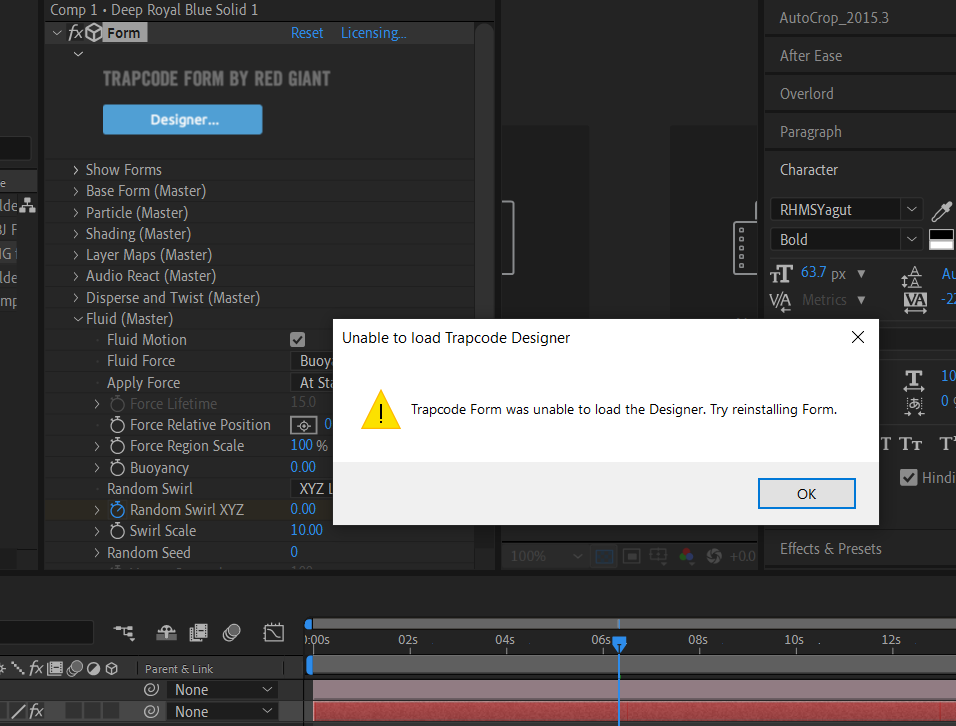Uncheck the Fluid Motion checkbox
956x726 pixels.
297,340
